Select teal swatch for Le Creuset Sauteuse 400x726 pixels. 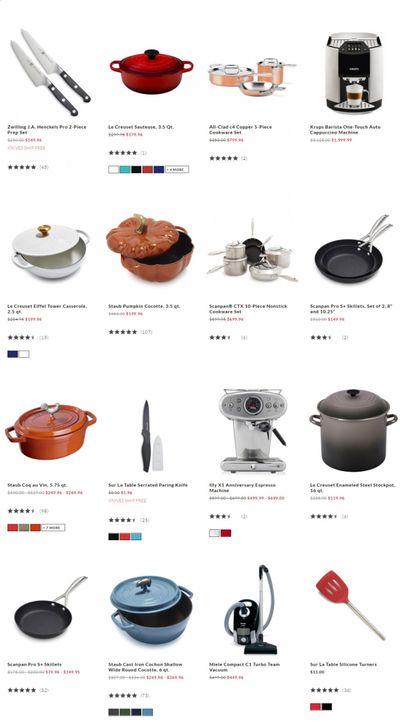click(x=125, y=169)
